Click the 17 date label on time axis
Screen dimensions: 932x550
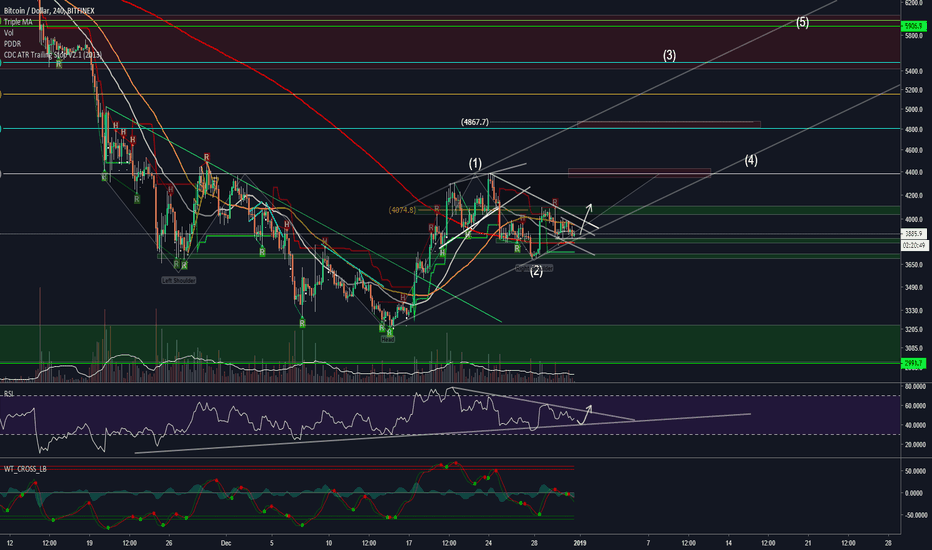click(409, 543)
